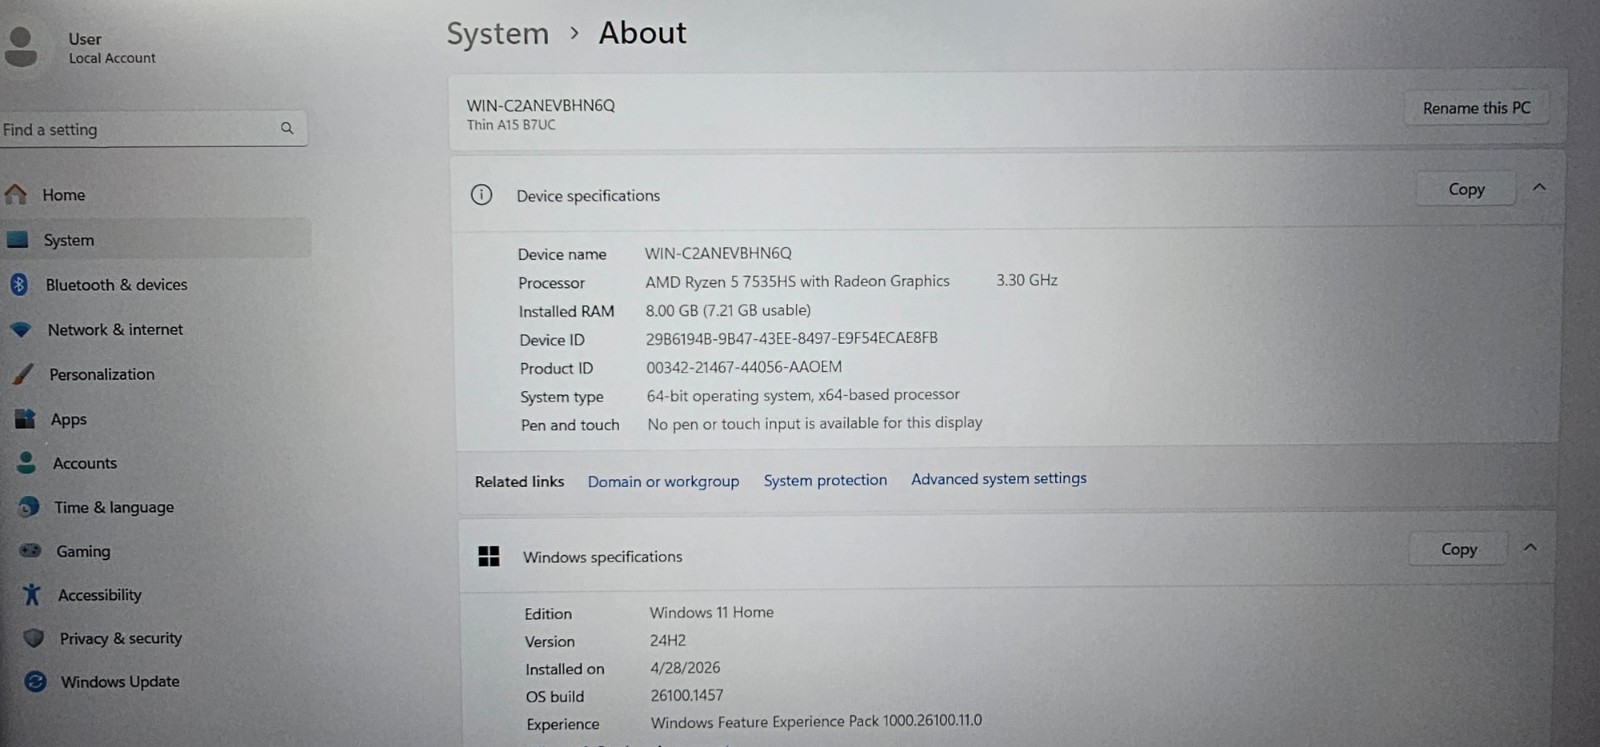Click the Bluetooth icon in sidebar

pos(19,284)
